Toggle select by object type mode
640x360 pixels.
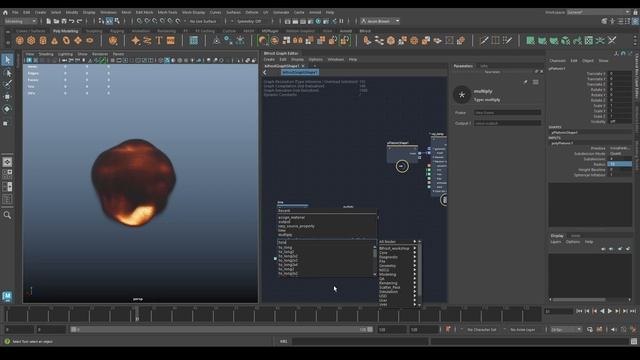pos(109,21)
